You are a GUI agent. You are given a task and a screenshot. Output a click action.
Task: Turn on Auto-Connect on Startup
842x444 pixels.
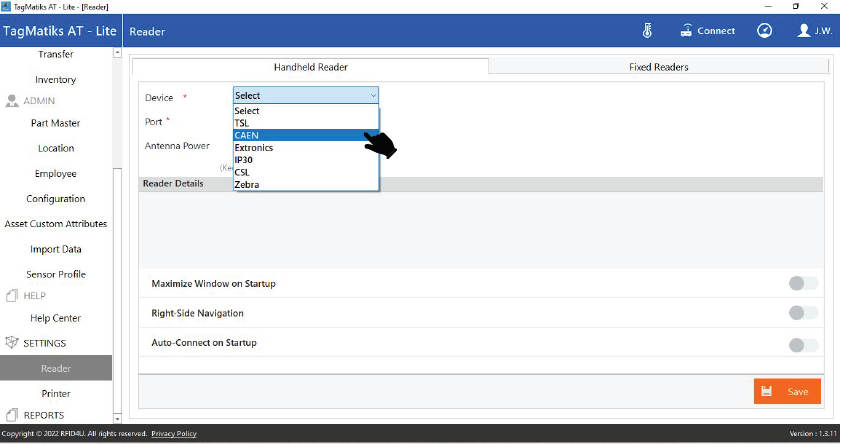tap(802, 345)
